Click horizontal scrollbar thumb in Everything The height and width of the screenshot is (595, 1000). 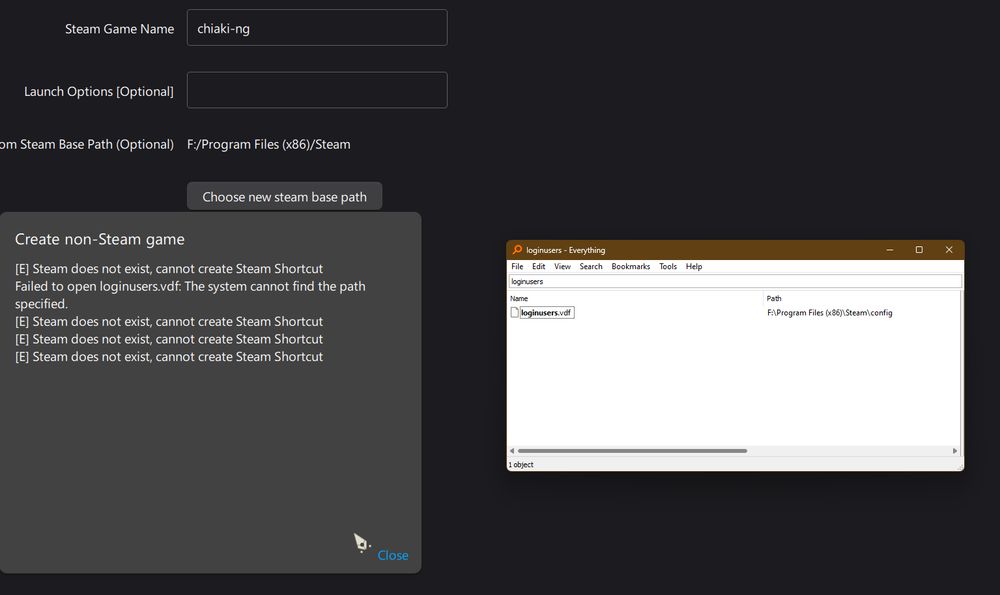click(632, 451)
